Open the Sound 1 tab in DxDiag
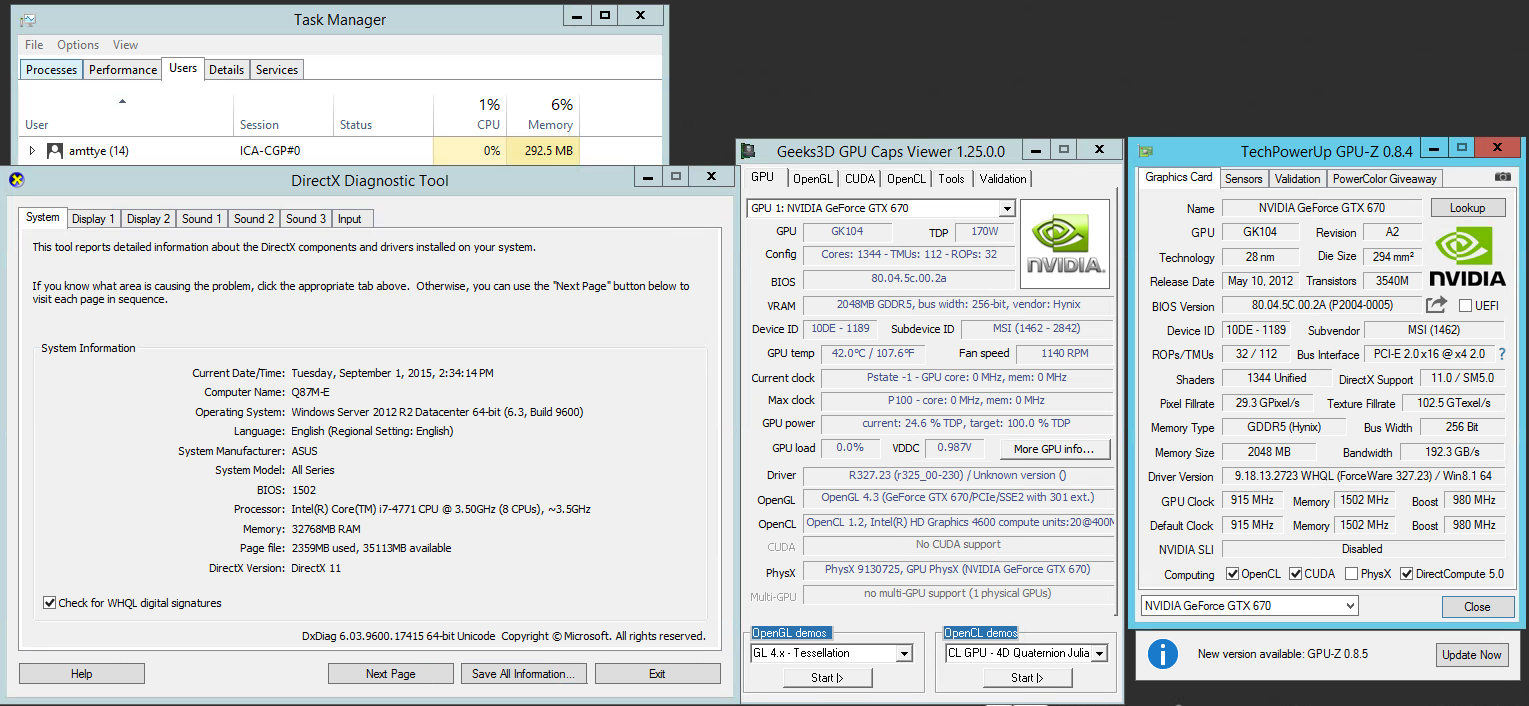Screen dimensions: 1529x706 click(202, 218)
